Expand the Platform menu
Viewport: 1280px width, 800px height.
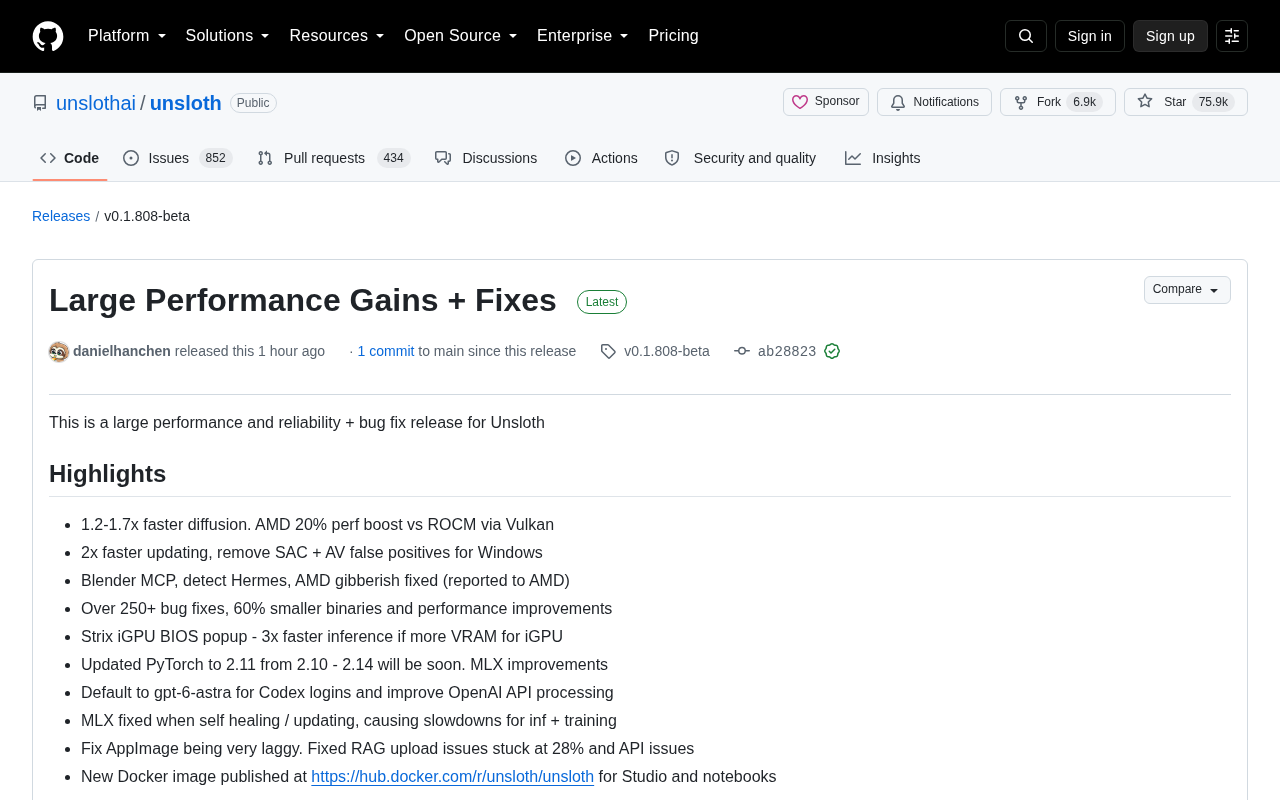(x=127, y=36)
